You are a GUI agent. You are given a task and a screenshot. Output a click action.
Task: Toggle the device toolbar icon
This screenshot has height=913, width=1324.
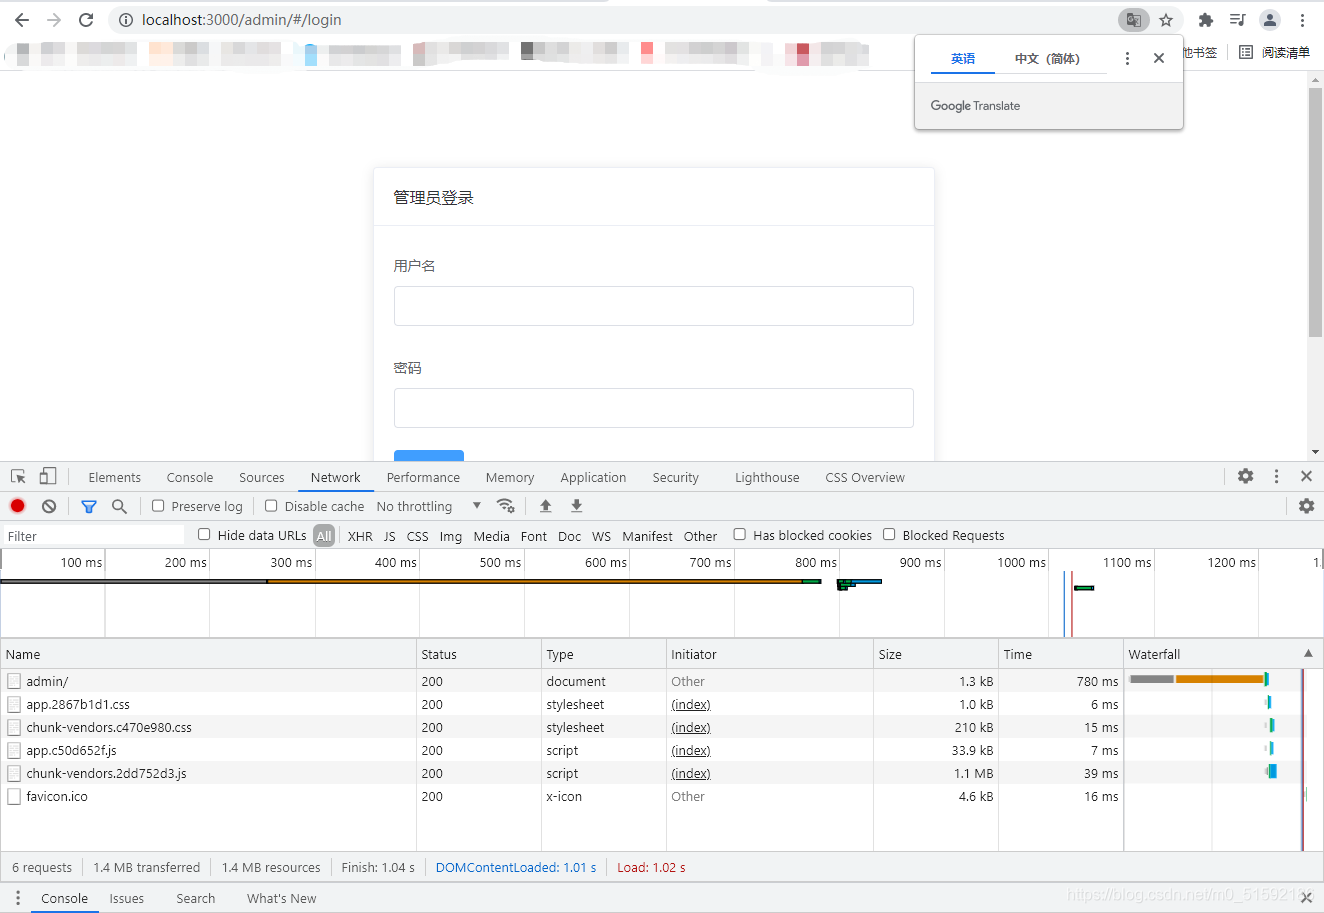[47, 477]
